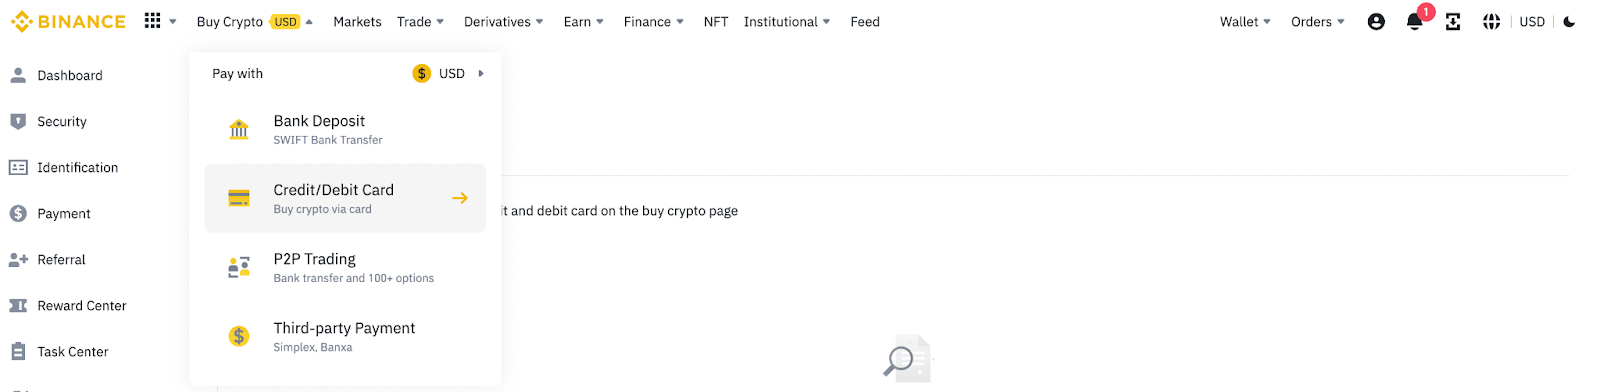This screenshot has width=1600, height=392.
Task: Expand the Trade dropdown menu
Action: click(420, 22)
